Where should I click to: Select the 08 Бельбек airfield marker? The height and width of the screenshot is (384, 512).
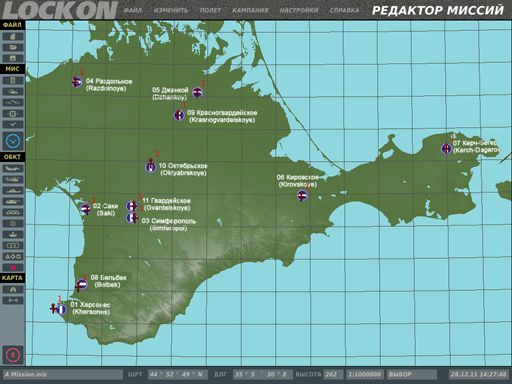point(81,284)
